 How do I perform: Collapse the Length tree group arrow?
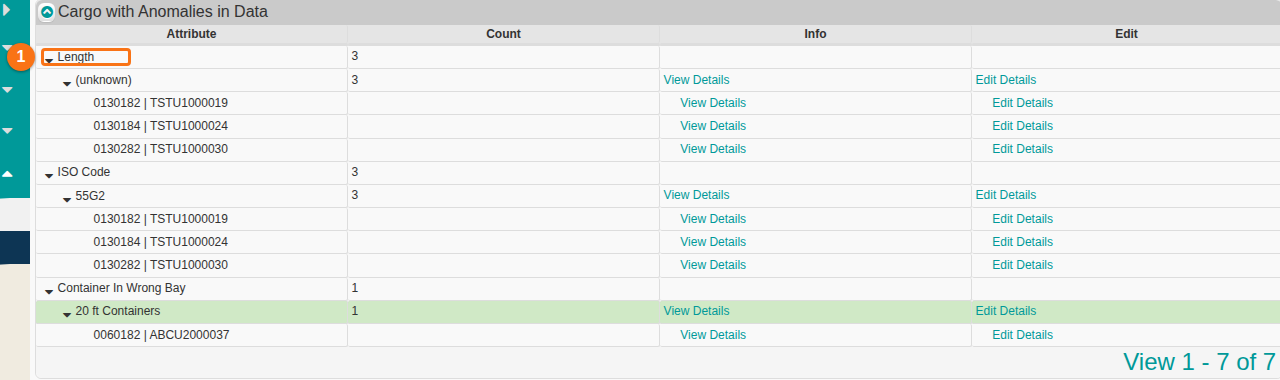49,60
